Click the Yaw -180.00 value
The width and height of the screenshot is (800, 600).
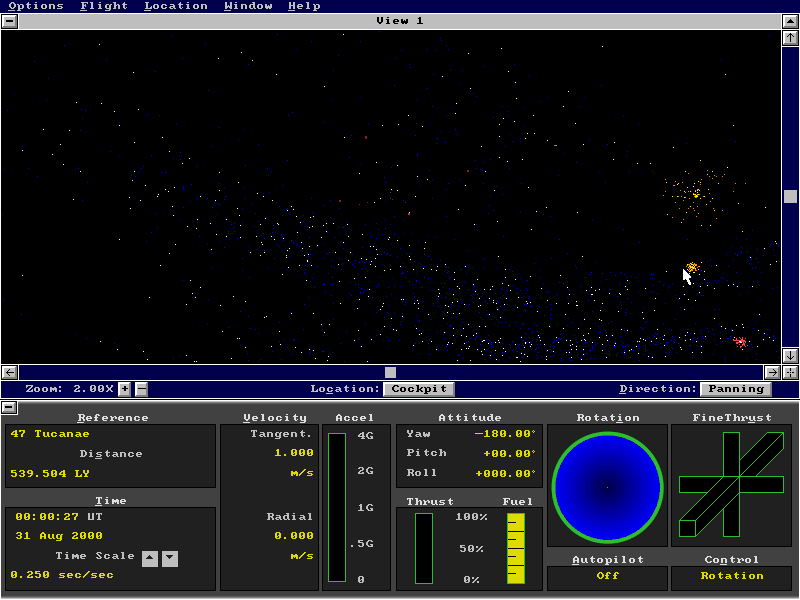click(x=505, y=434)
